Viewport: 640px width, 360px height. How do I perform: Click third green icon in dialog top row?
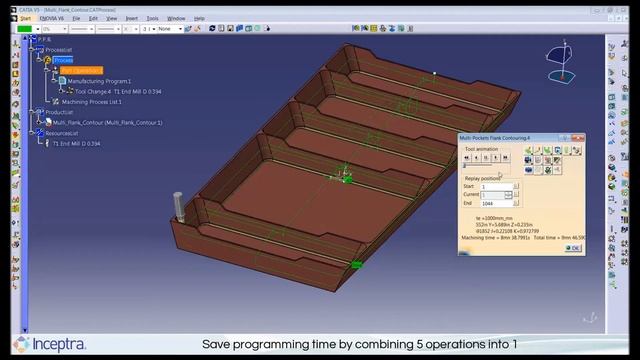click(x=548, y=150)
